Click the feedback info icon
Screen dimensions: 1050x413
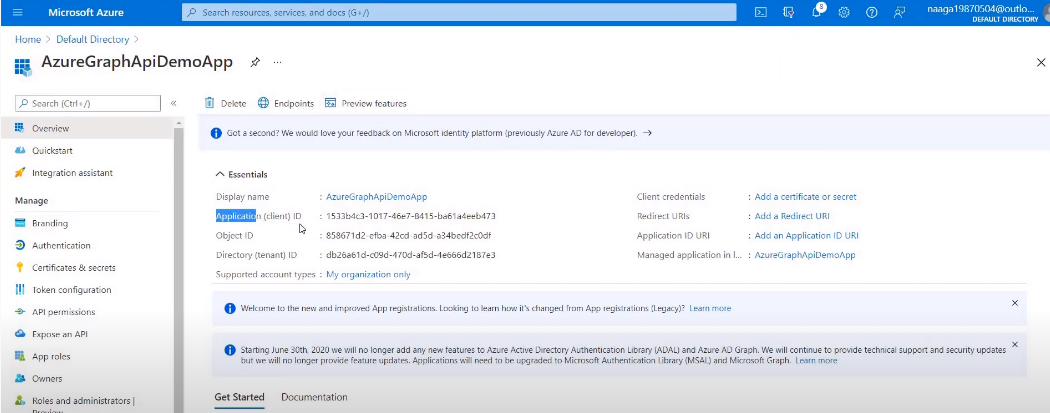[216, 133]
